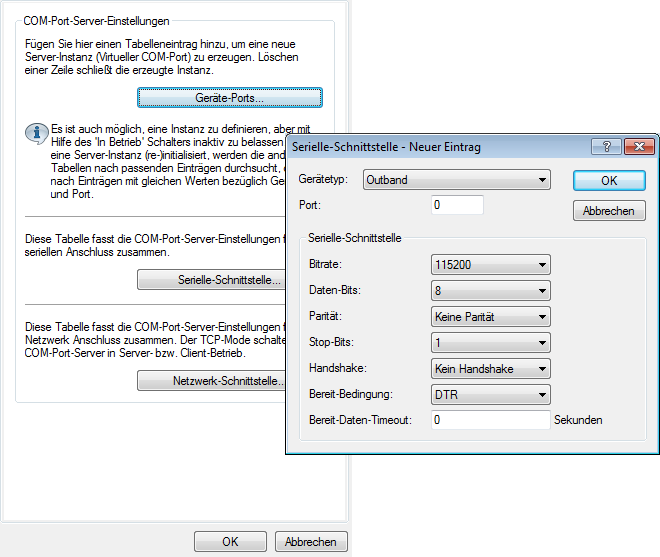The height and width of the screenshot is (557, 660).
Task: Confirm the new entry with dialog OK button
Action: (609, 181)
